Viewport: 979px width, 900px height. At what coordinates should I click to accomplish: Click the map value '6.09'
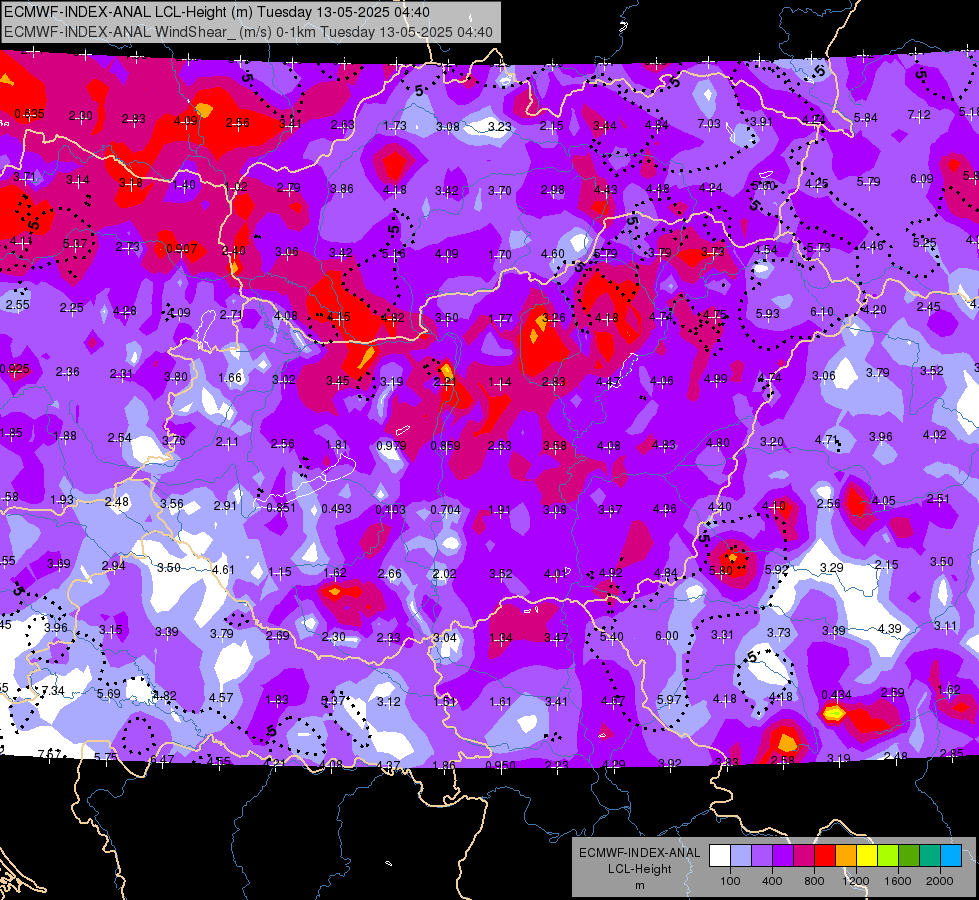tap(922, 179)
